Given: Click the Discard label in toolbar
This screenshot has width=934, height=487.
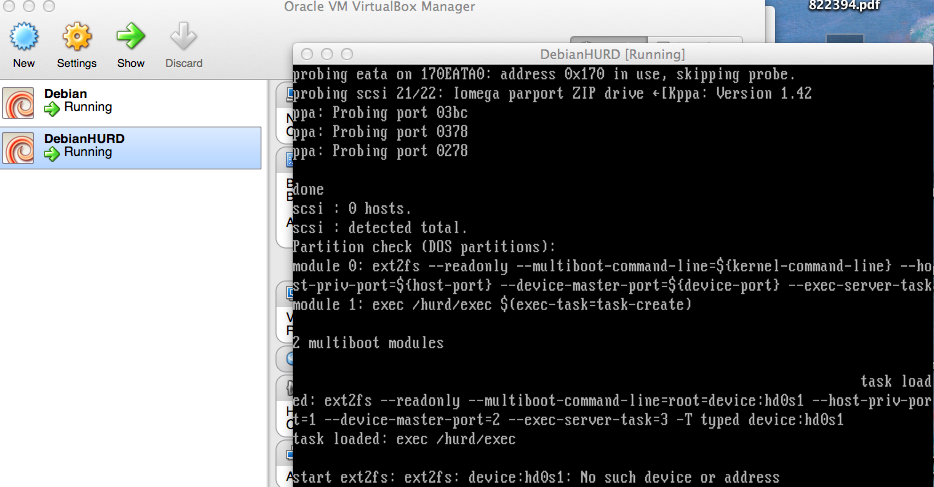Looking at the screenshot, I should pos(183,63).
